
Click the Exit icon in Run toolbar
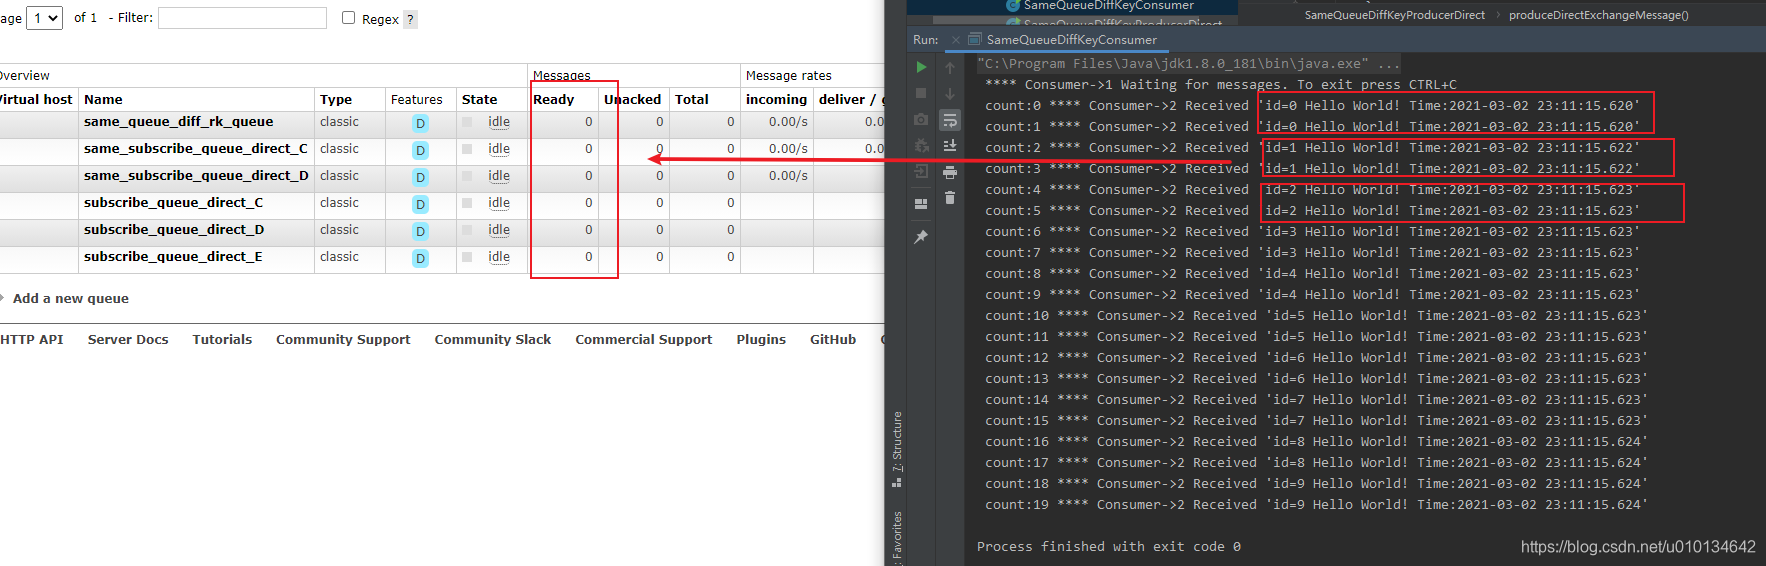[921, 171]
